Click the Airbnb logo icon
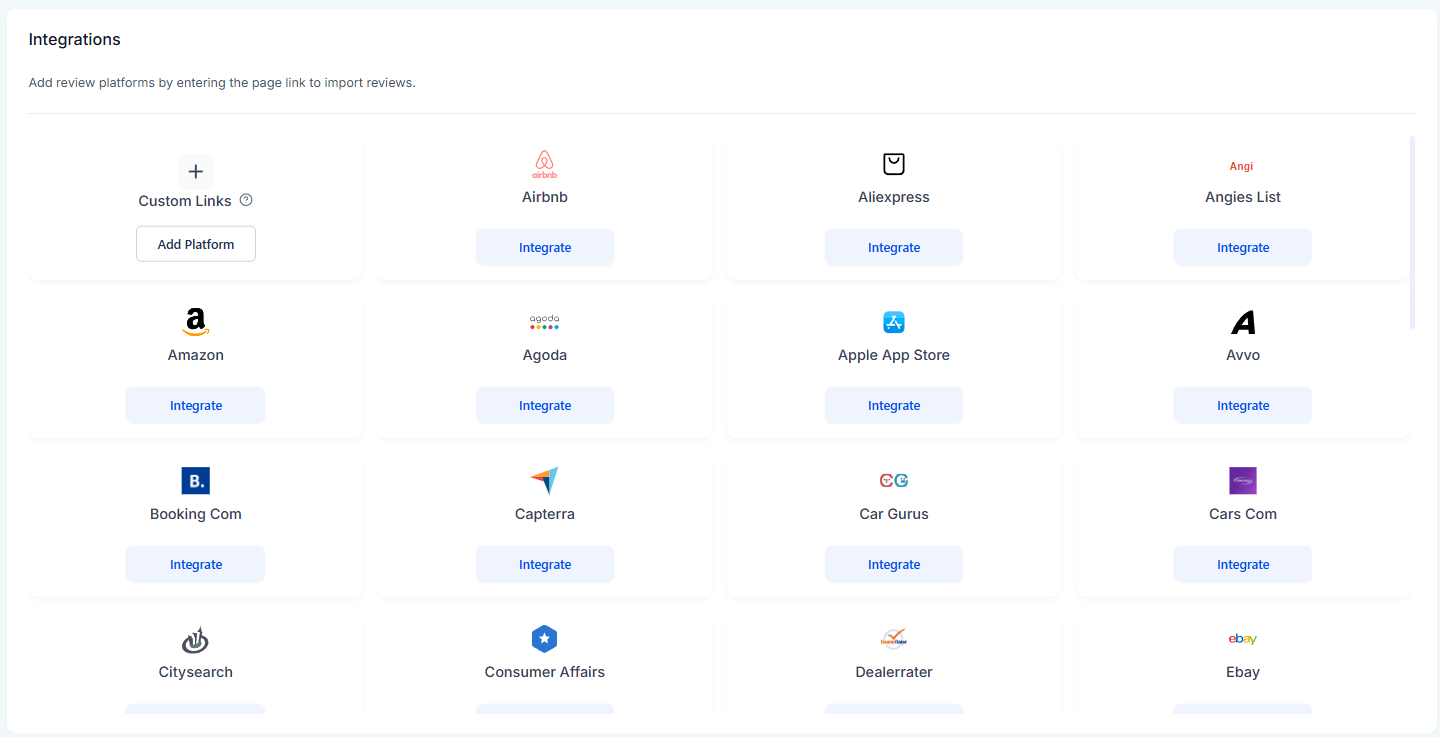 click(x=544, y=164)
